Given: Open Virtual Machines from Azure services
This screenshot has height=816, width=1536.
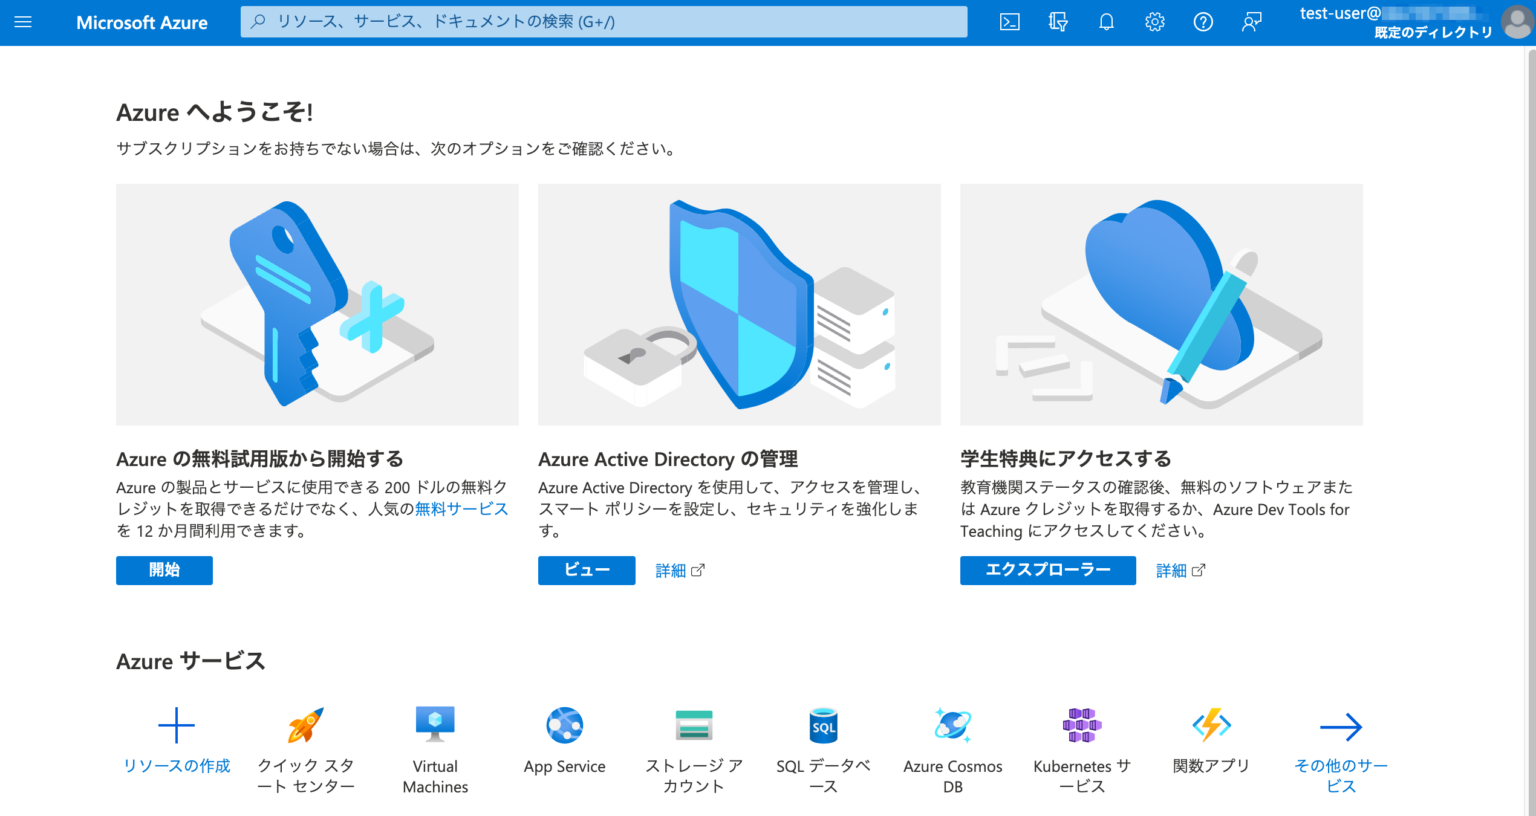Looking at the screenshot, I should click(x=434, y=725).
